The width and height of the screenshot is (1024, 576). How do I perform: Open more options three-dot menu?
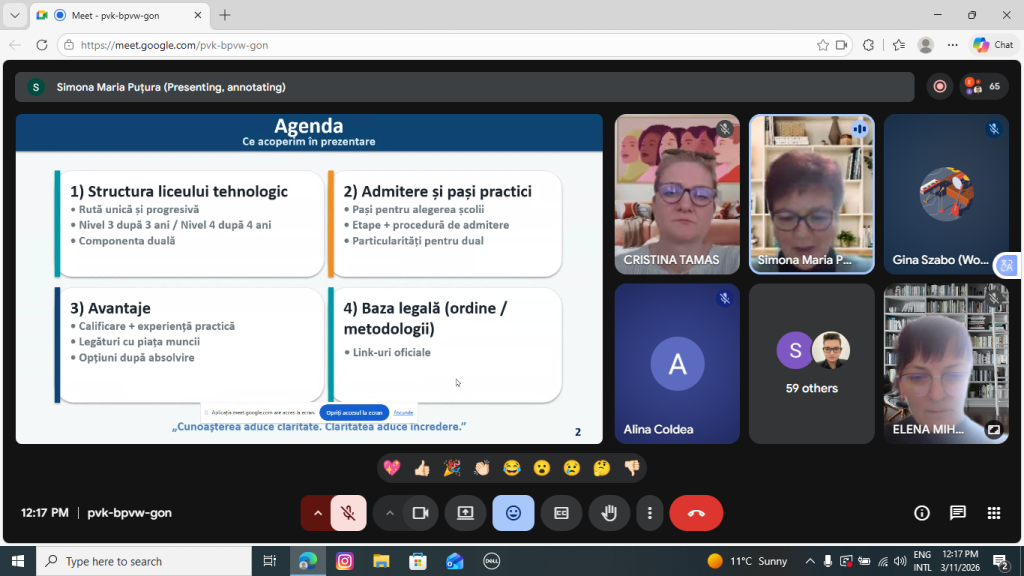(x=650, y=513)
